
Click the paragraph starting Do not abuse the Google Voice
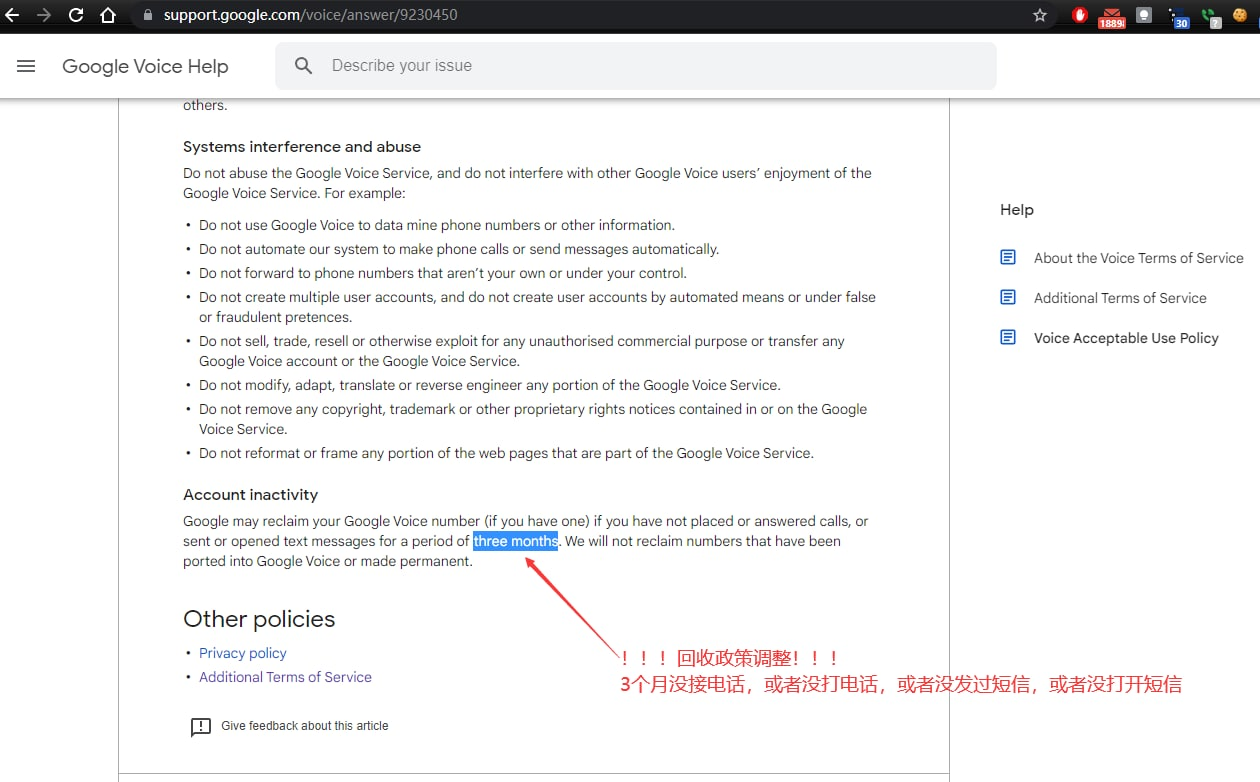[x=527, y=183]
